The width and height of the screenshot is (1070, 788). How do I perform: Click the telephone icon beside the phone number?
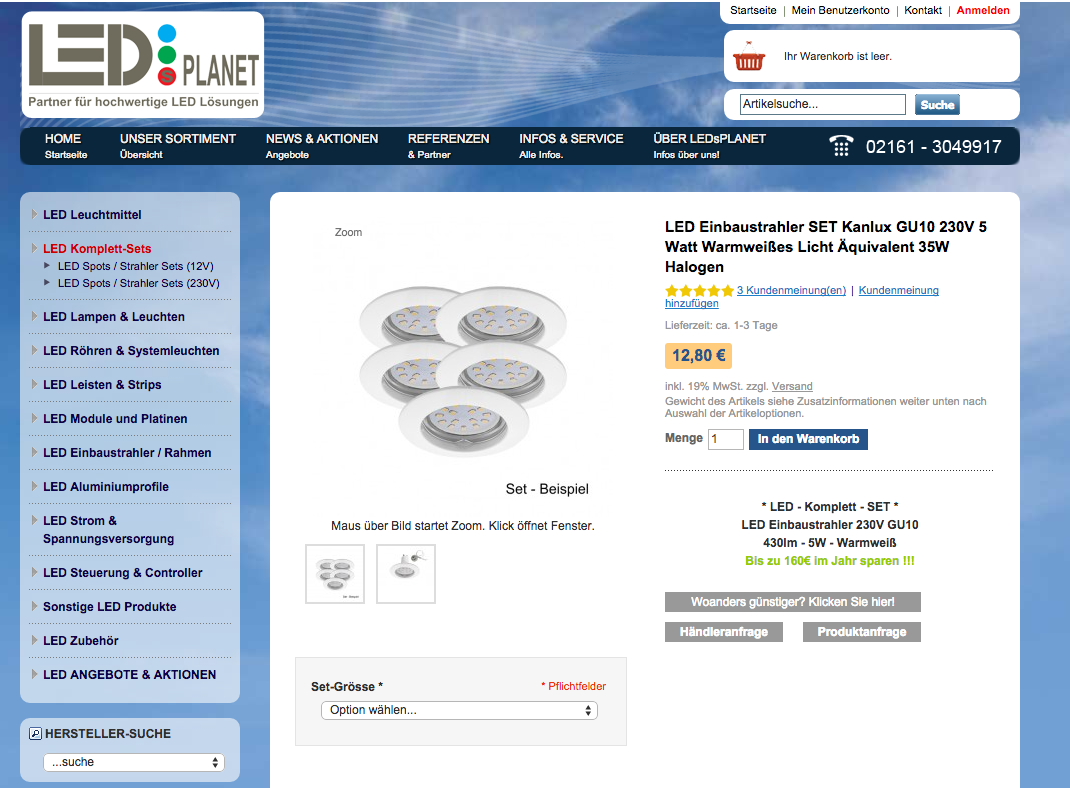pyautogui.click(x=841, y=145)
